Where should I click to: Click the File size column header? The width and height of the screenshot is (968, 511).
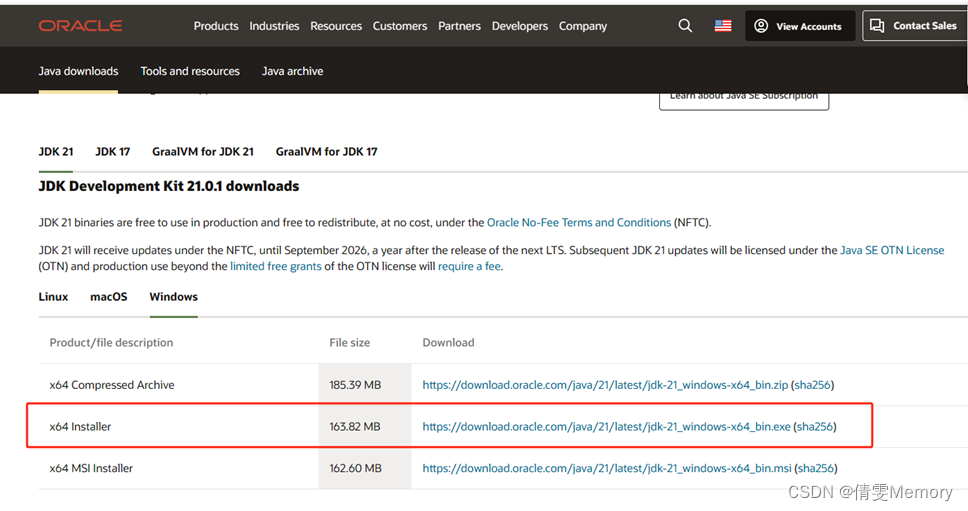tap(349, 343)
